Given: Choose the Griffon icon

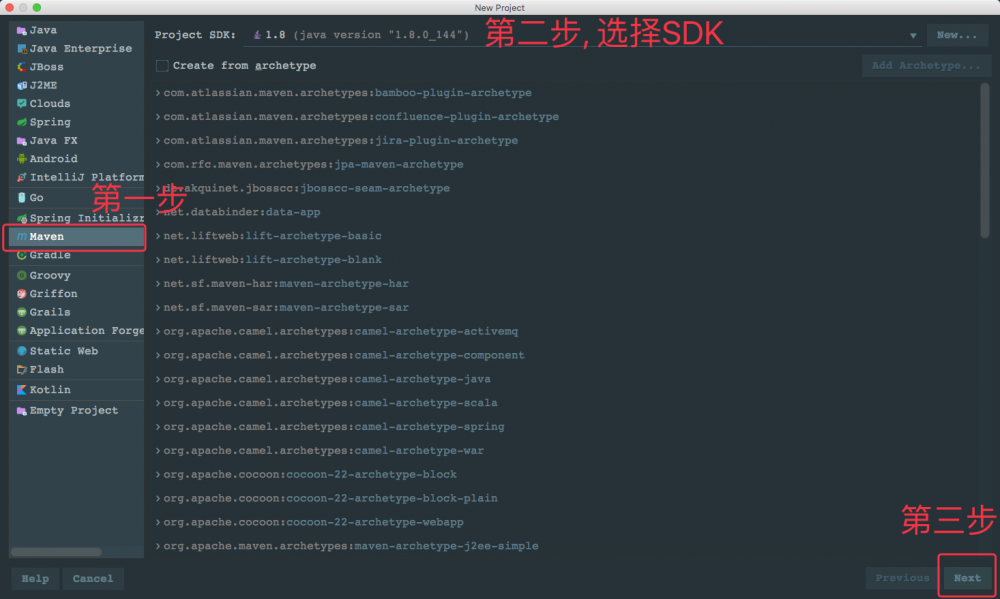Looking at the screenshot, I should click(22, 294).
